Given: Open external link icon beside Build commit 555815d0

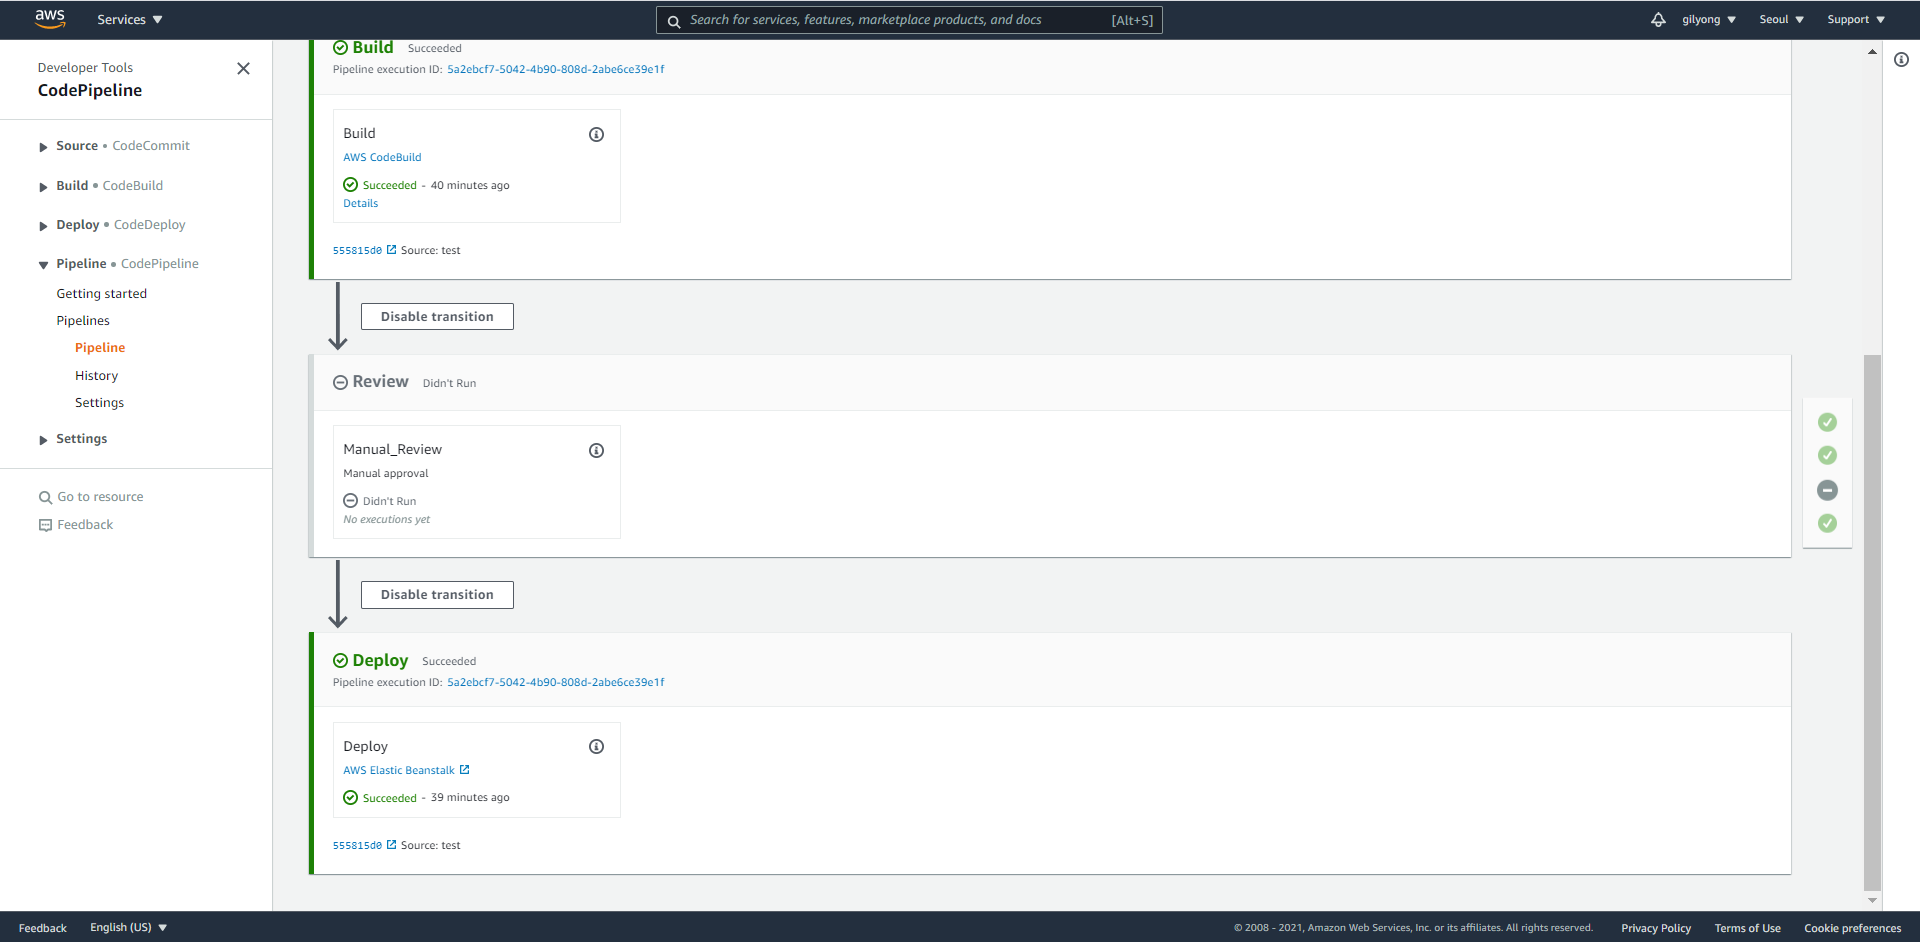Looking at the screenshot, I should [x=391, y=250].
